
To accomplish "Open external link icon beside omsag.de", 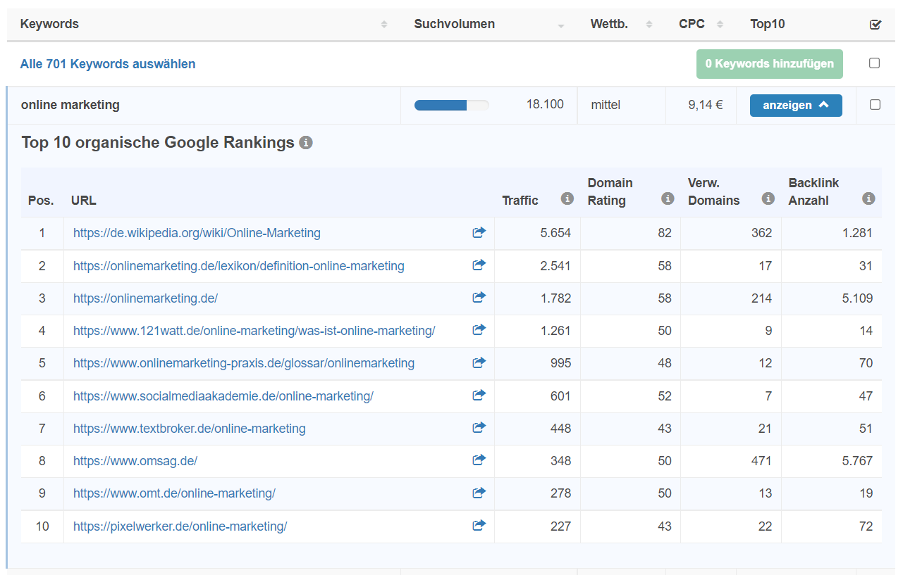I will point(479,461).
